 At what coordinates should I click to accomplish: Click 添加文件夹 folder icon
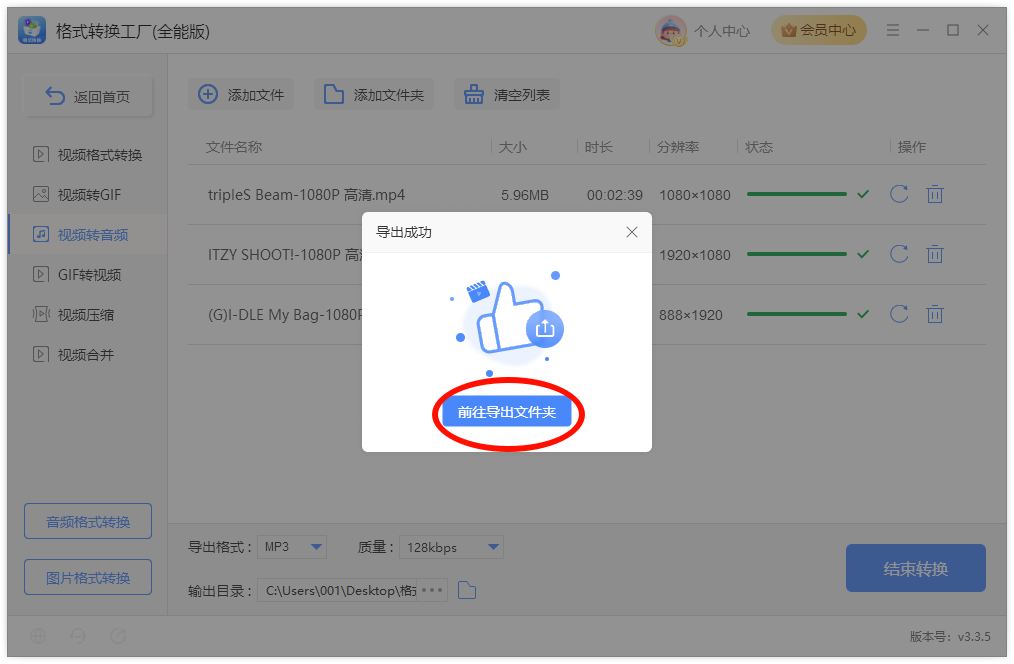[334, 94]
